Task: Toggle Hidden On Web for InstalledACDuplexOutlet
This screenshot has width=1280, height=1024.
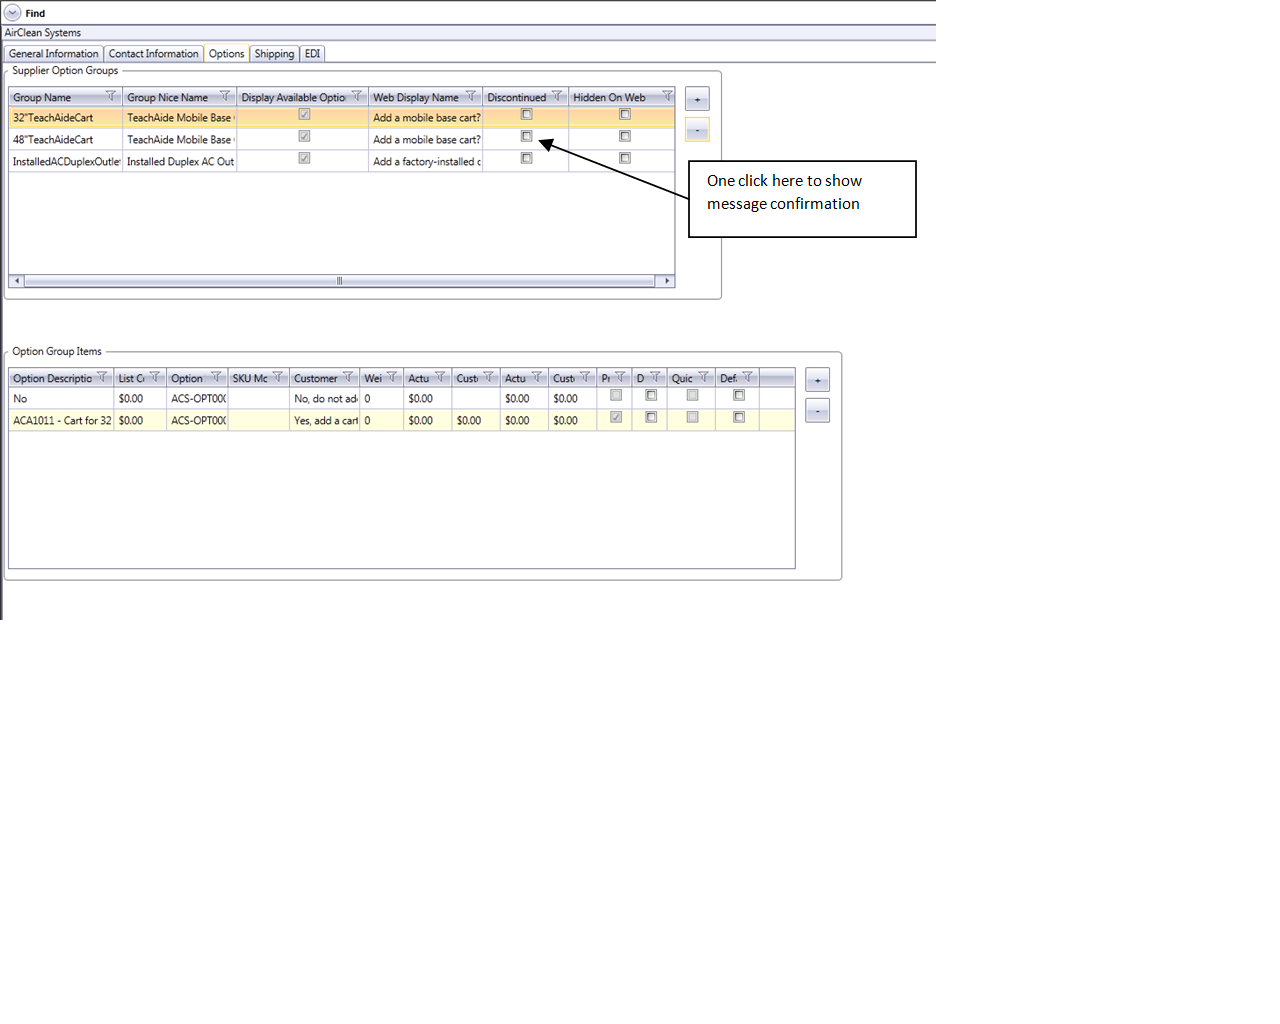Action: coord(625,159)
